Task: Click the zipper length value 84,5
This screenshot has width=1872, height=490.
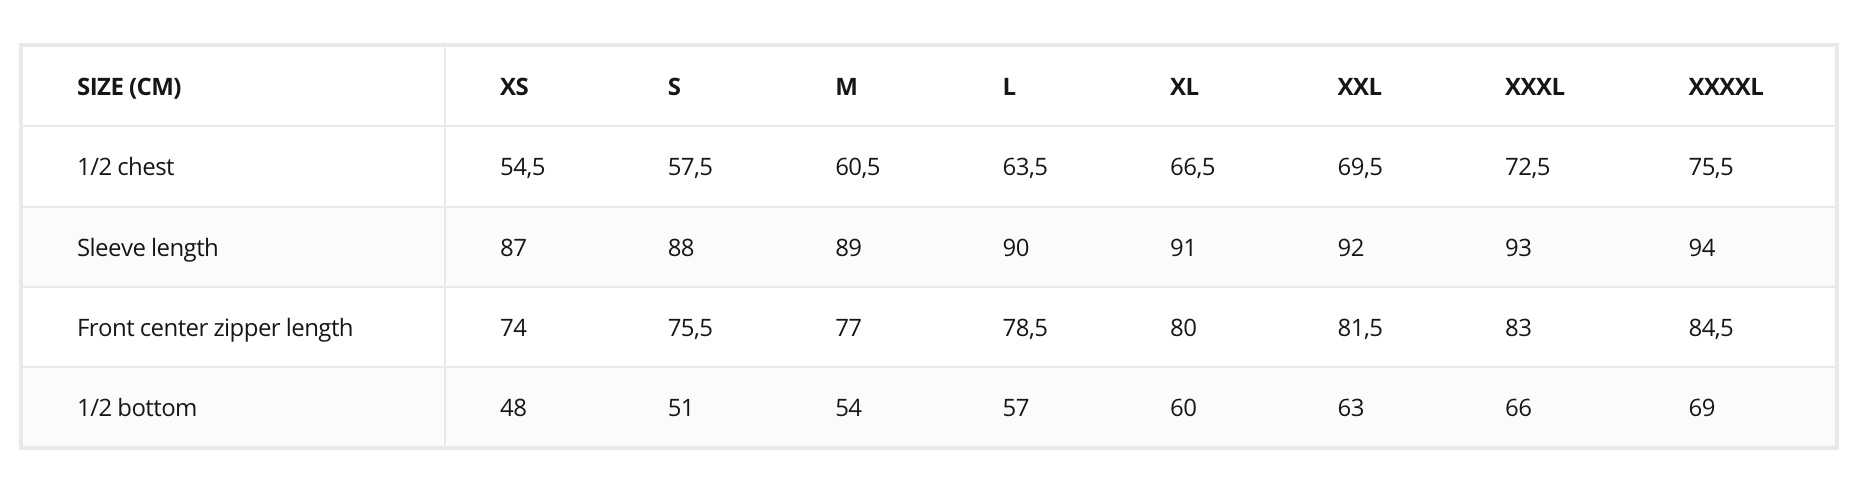Action: (1710, 328)
